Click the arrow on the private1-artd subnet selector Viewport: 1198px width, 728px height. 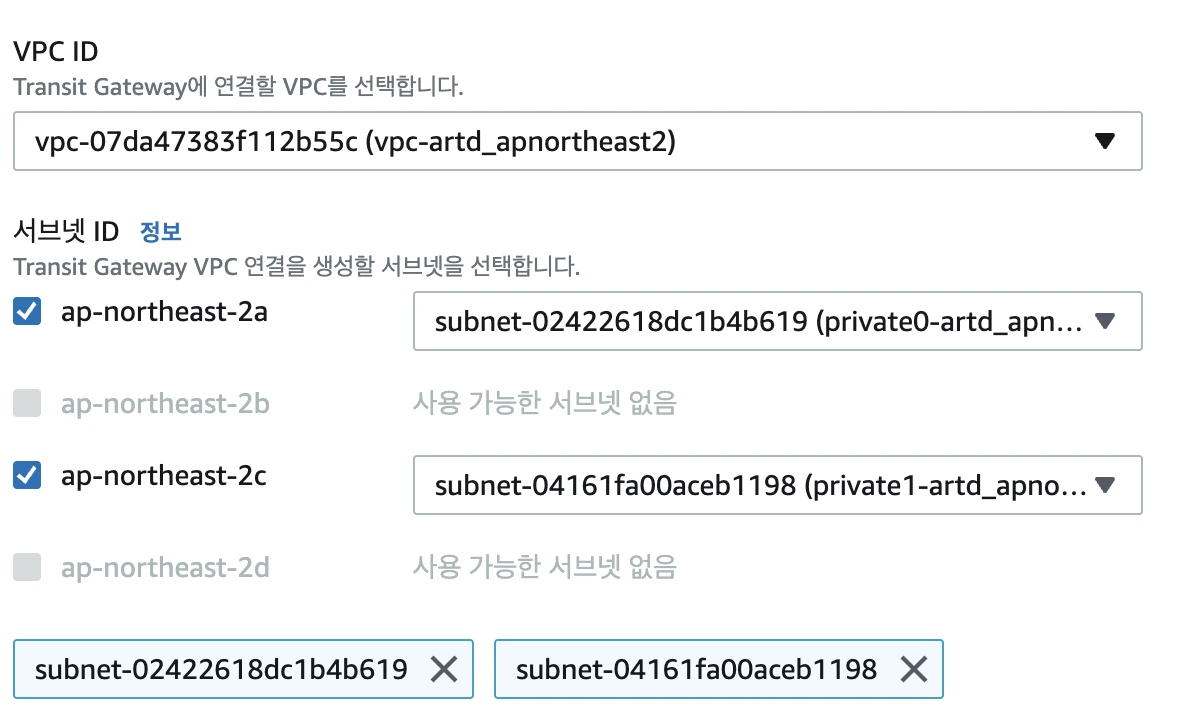coord(1104,486)
